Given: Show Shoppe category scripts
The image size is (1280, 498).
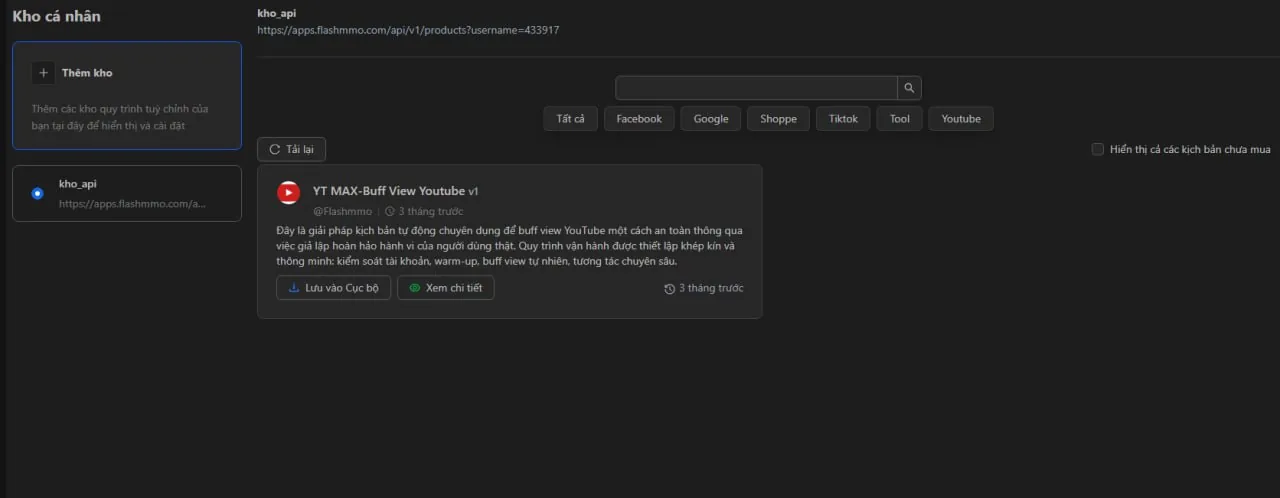Looking at the screenshot, I should (x=778, y=119).
